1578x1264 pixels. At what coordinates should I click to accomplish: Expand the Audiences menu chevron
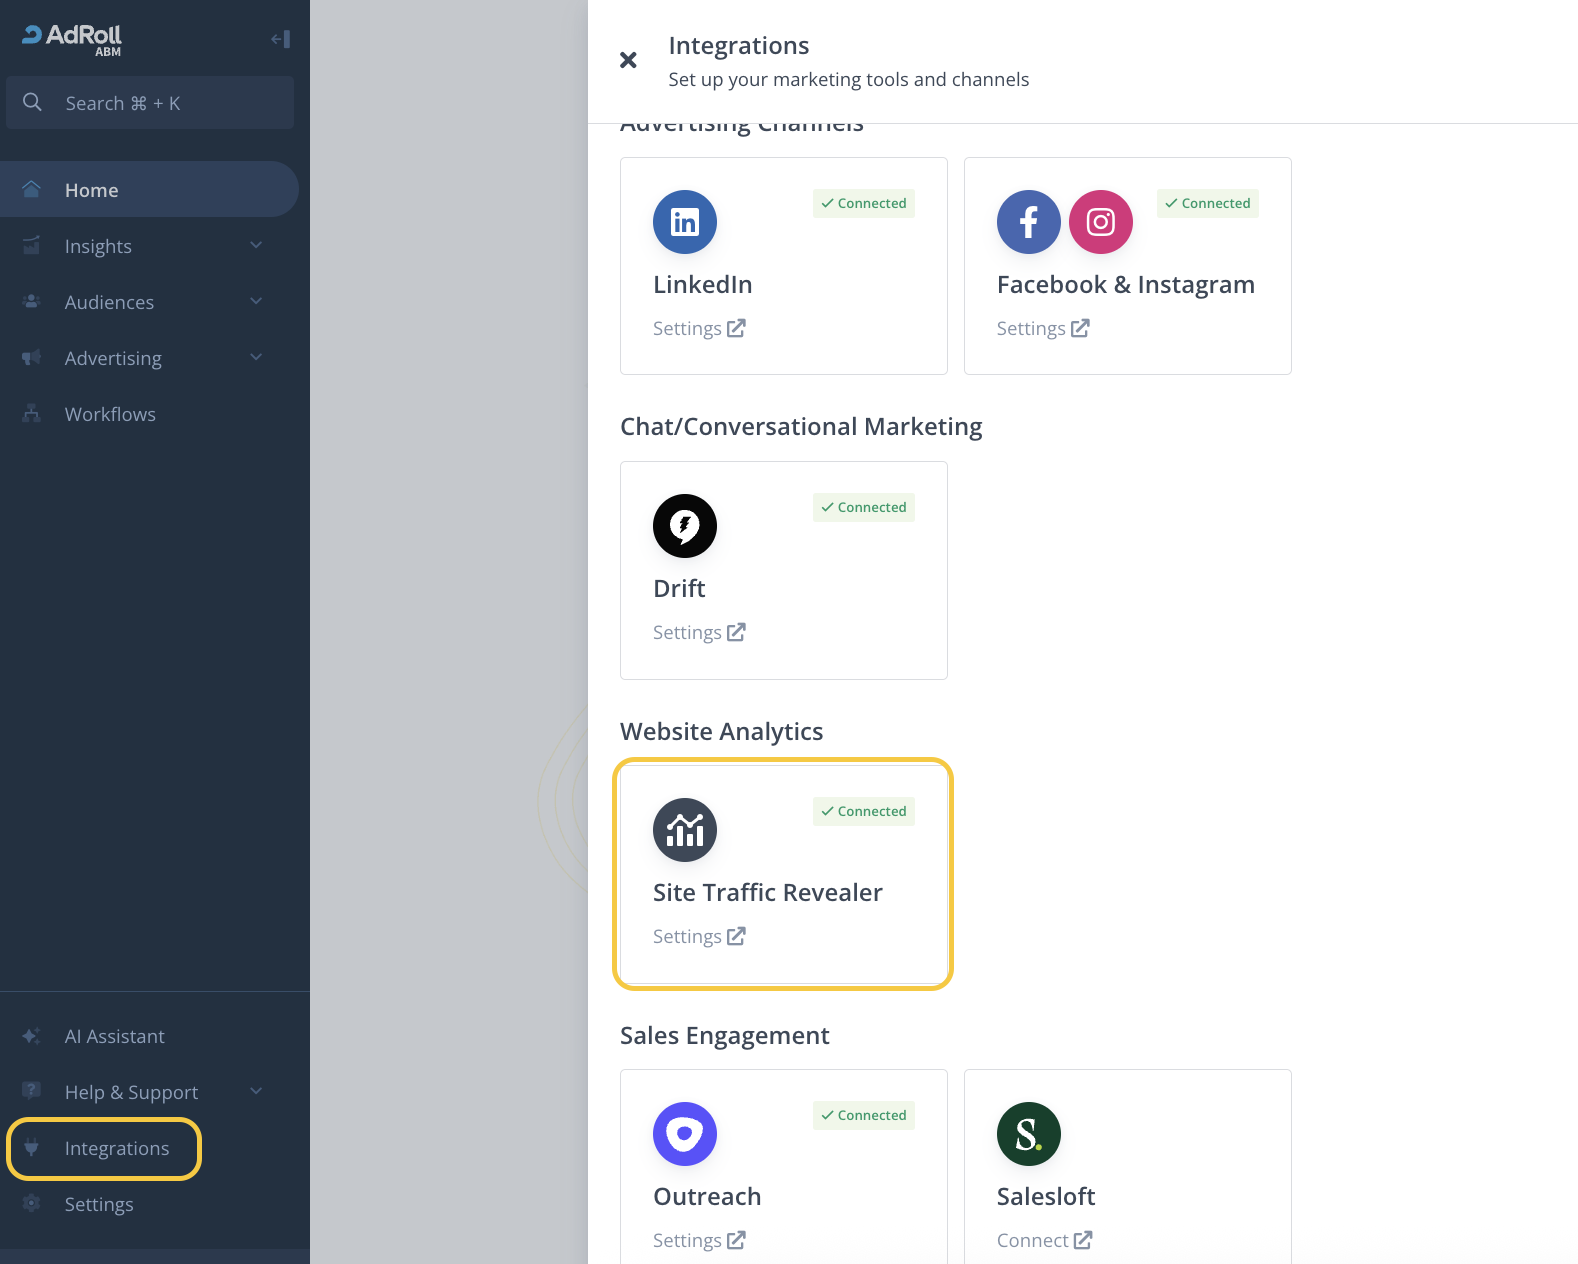pyautogui.click(x=256, y=301)
